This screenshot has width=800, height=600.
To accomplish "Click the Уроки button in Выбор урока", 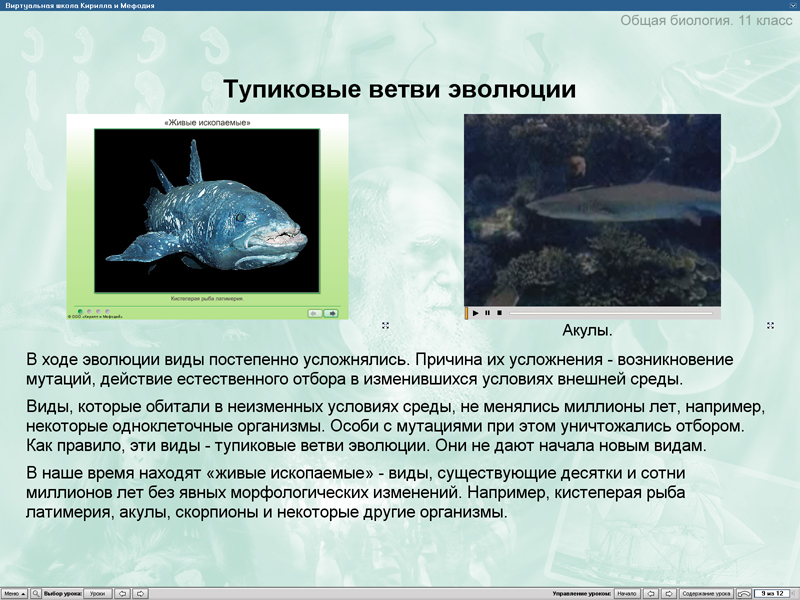I will tap(98, 592).
